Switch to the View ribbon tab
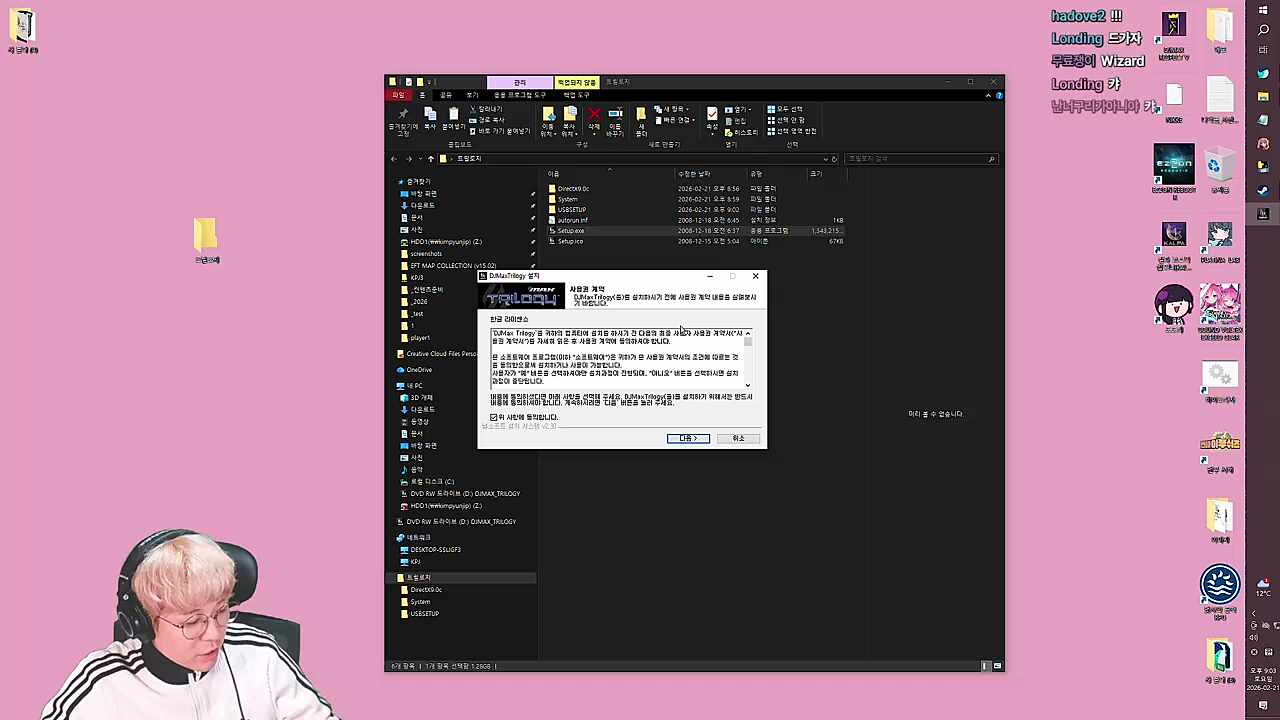Viewport: 1280px width, 720px height. [472, 95]
